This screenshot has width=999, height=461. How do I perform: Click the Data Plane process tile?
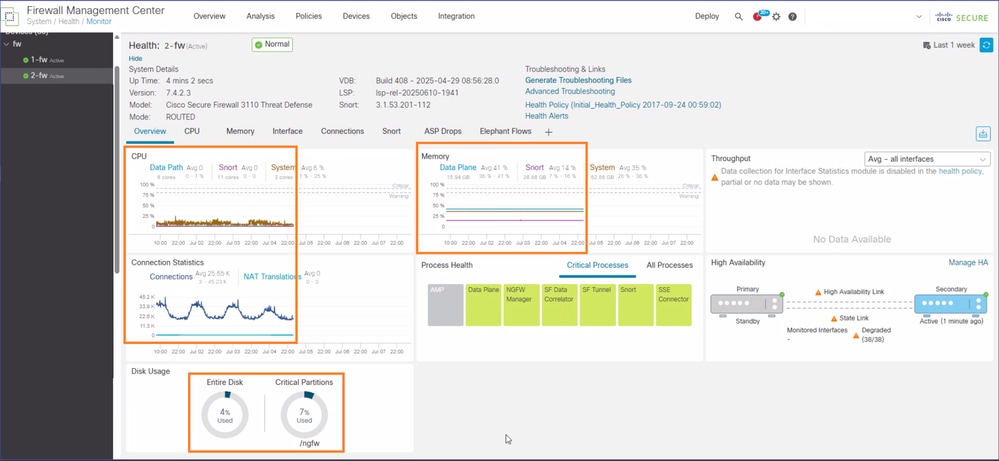(x=484, y=305)
